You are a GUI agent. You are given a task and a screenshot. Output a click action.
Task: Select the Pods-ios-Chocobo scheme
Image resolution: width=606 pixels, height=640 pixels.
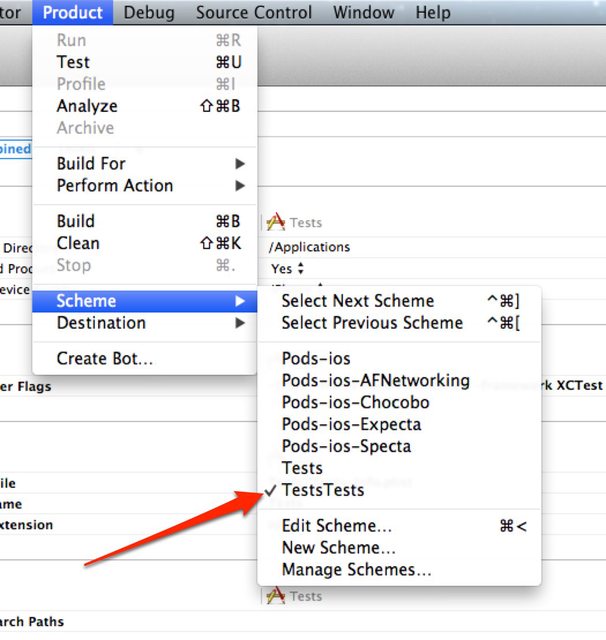pos(399,402)
